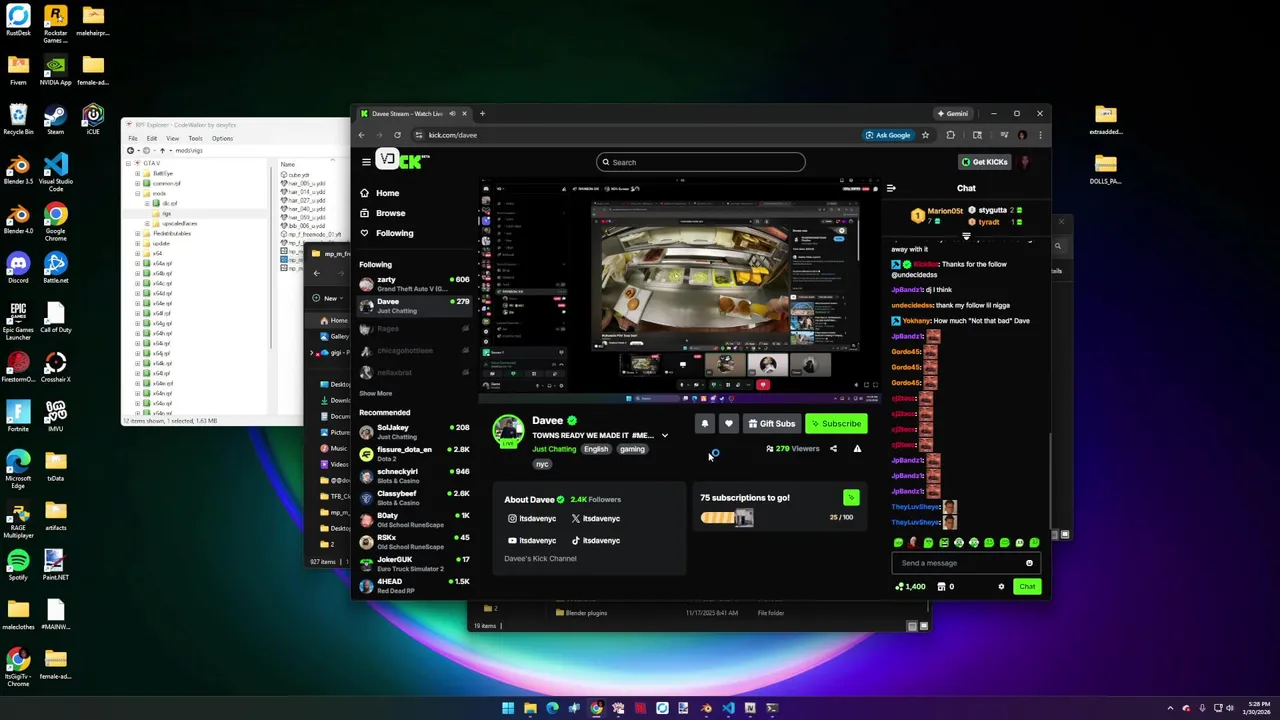Bookmark this page with the star icon
Viewport: 1280px width, 720px height.
(x=925, y=135)
